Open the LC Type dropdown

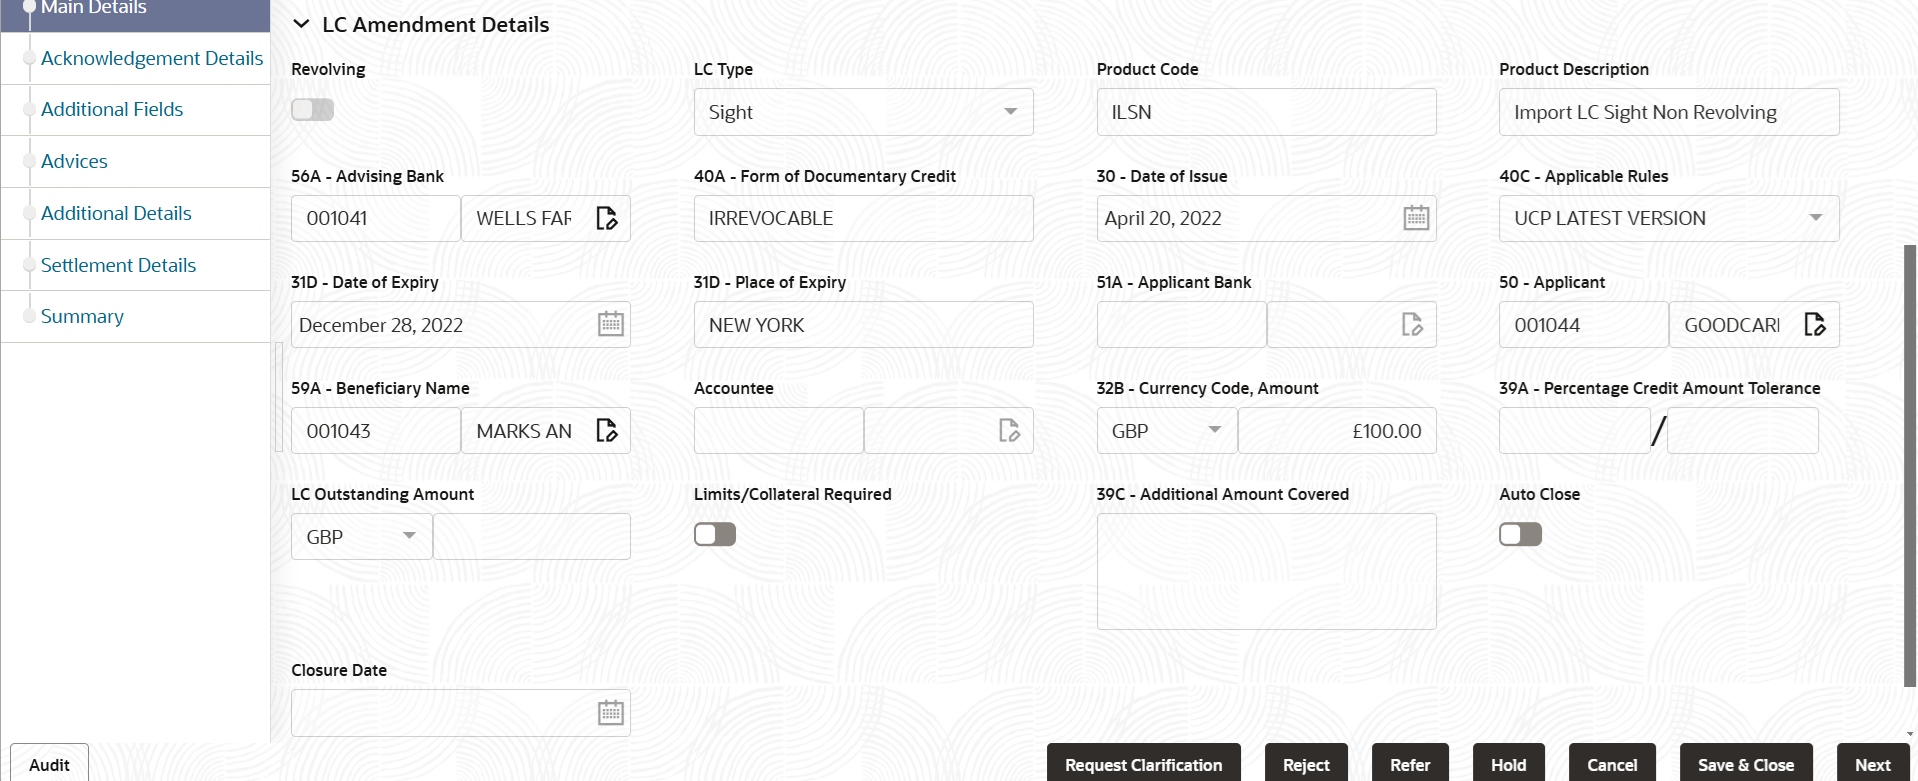coord(1010,112)
